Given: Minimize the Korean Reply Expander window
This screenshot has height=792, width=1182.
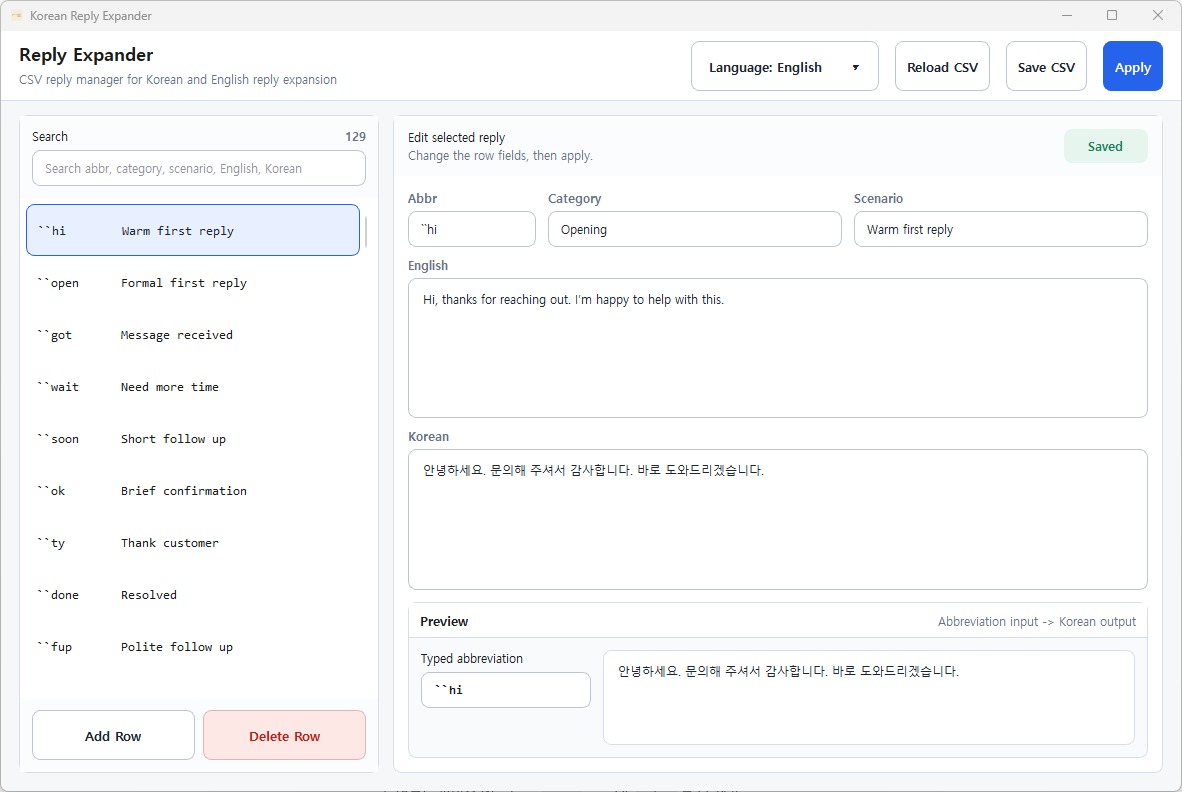Looking at the screenshot, I should (x=1067, y=15).
